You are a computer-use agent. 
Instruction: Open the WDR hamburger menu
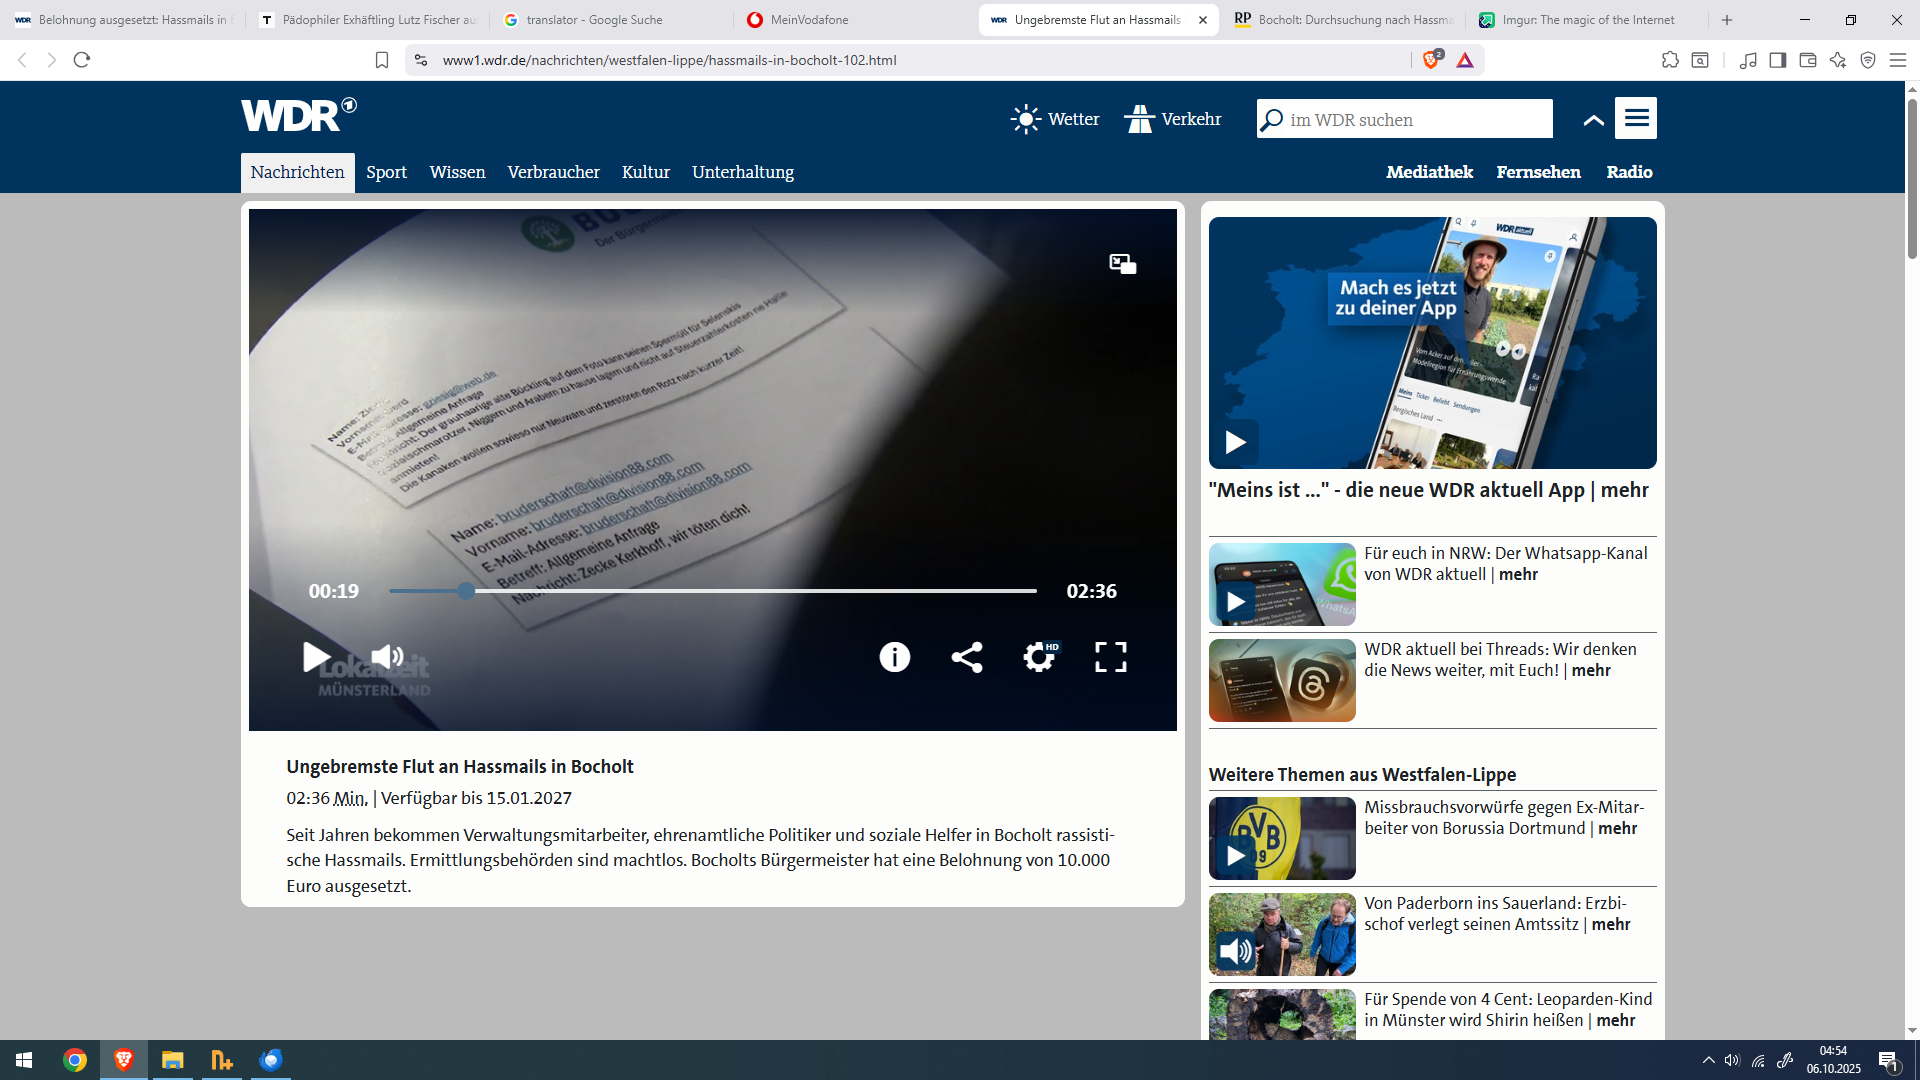click(1636, 118)
